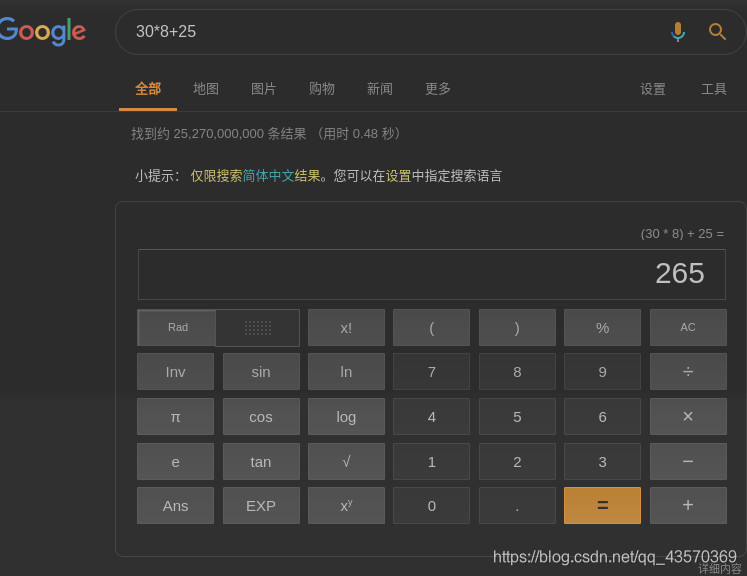Insert a right parenthesis

point(517,327)
